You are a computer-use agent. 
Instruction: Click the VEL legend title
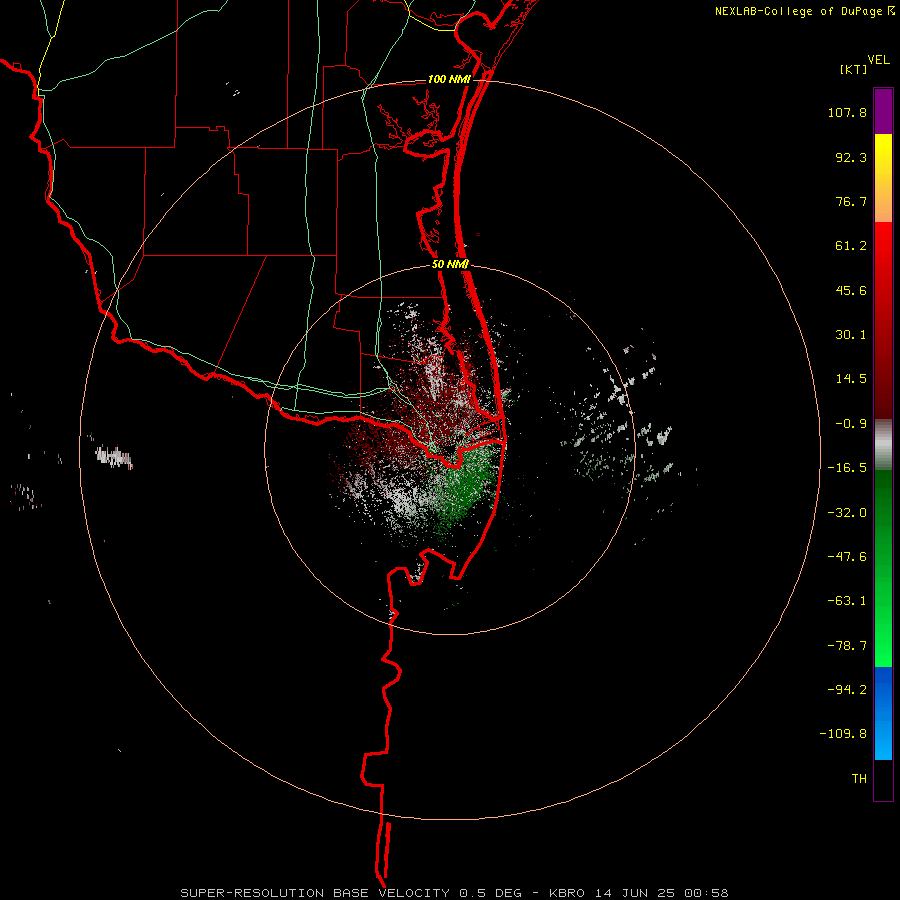pyautogui.click(x=879, y=60)
